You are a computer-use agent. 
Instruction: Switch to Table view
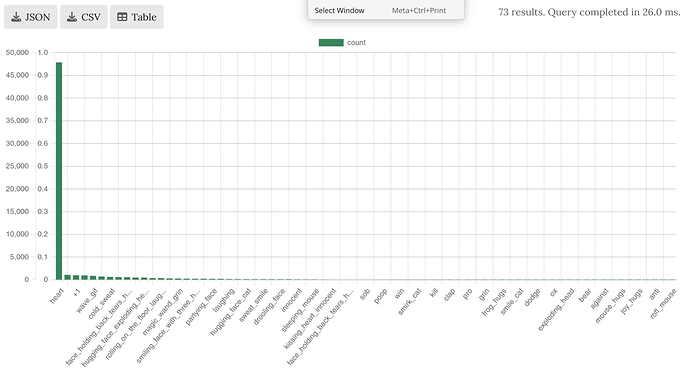click(x=137, y=17)
